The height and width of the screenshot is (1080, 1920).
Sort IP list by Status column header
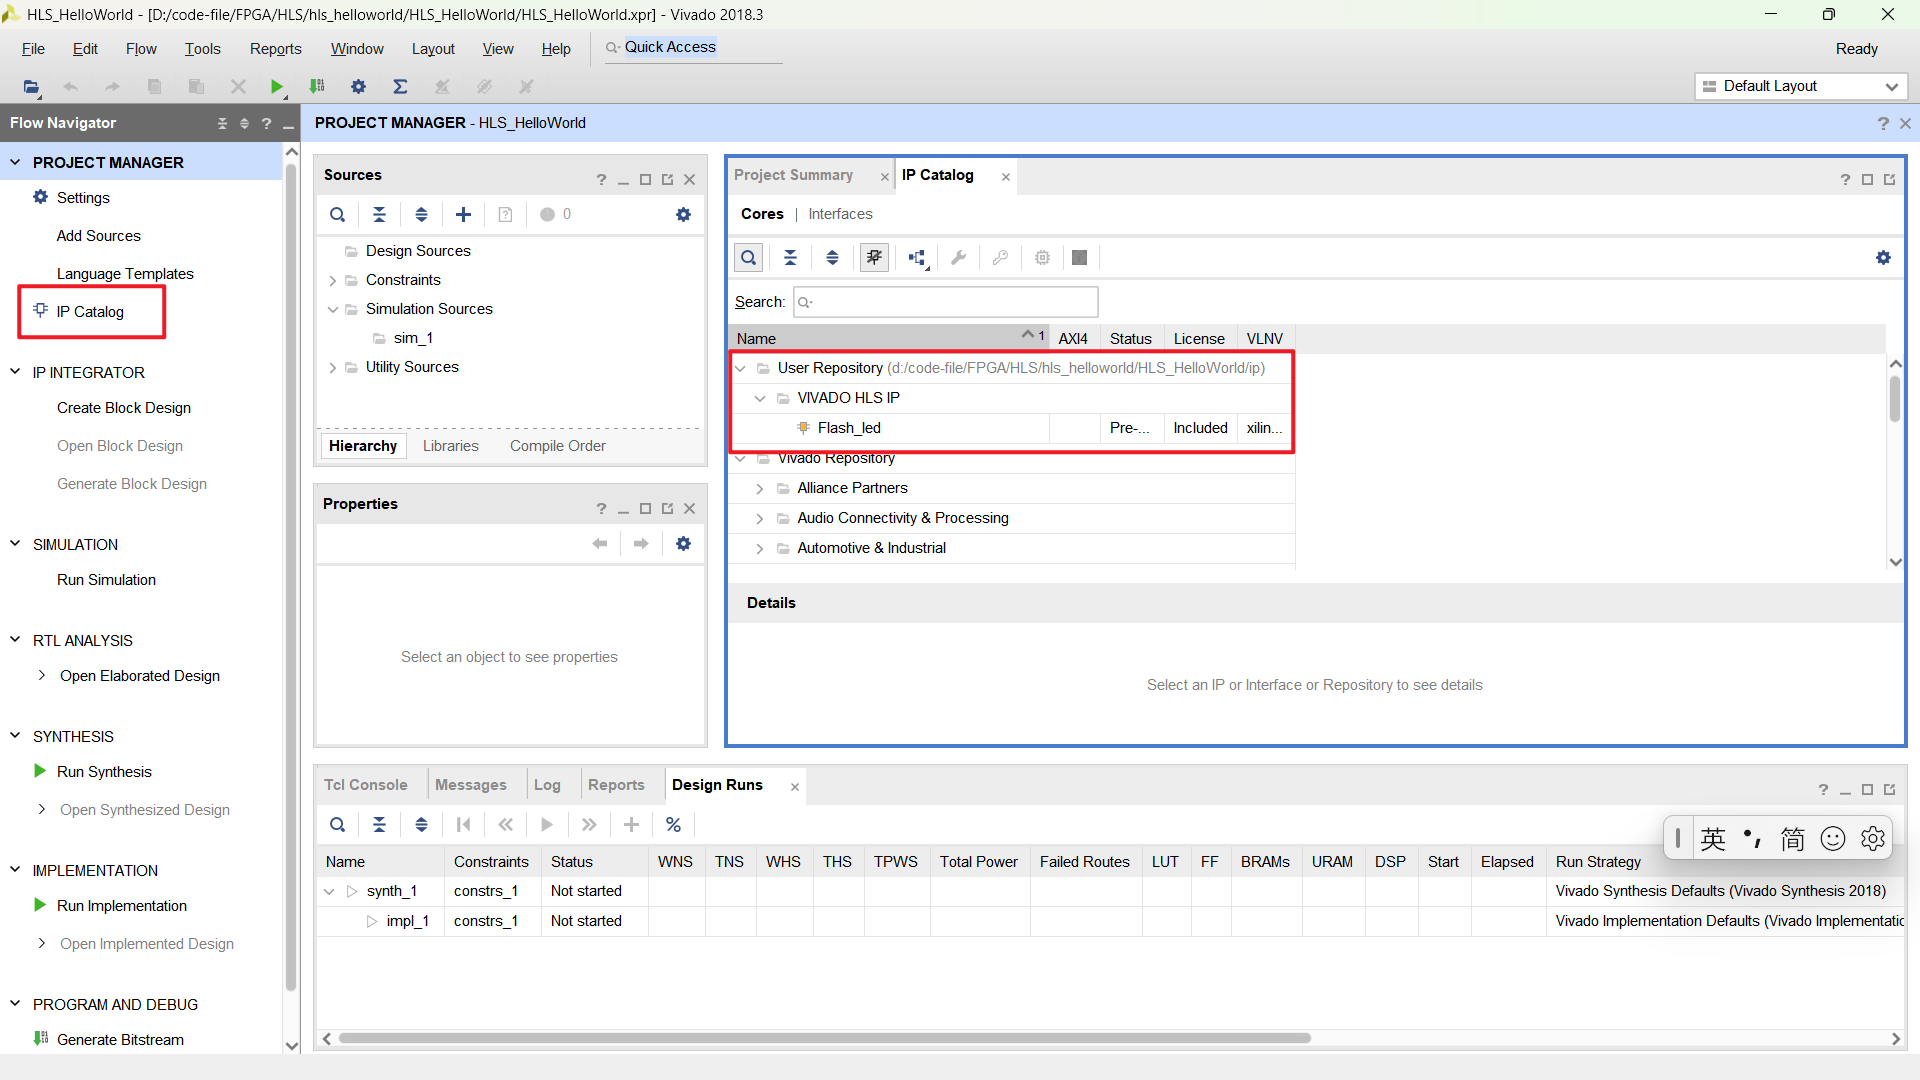click(1130, 339)
